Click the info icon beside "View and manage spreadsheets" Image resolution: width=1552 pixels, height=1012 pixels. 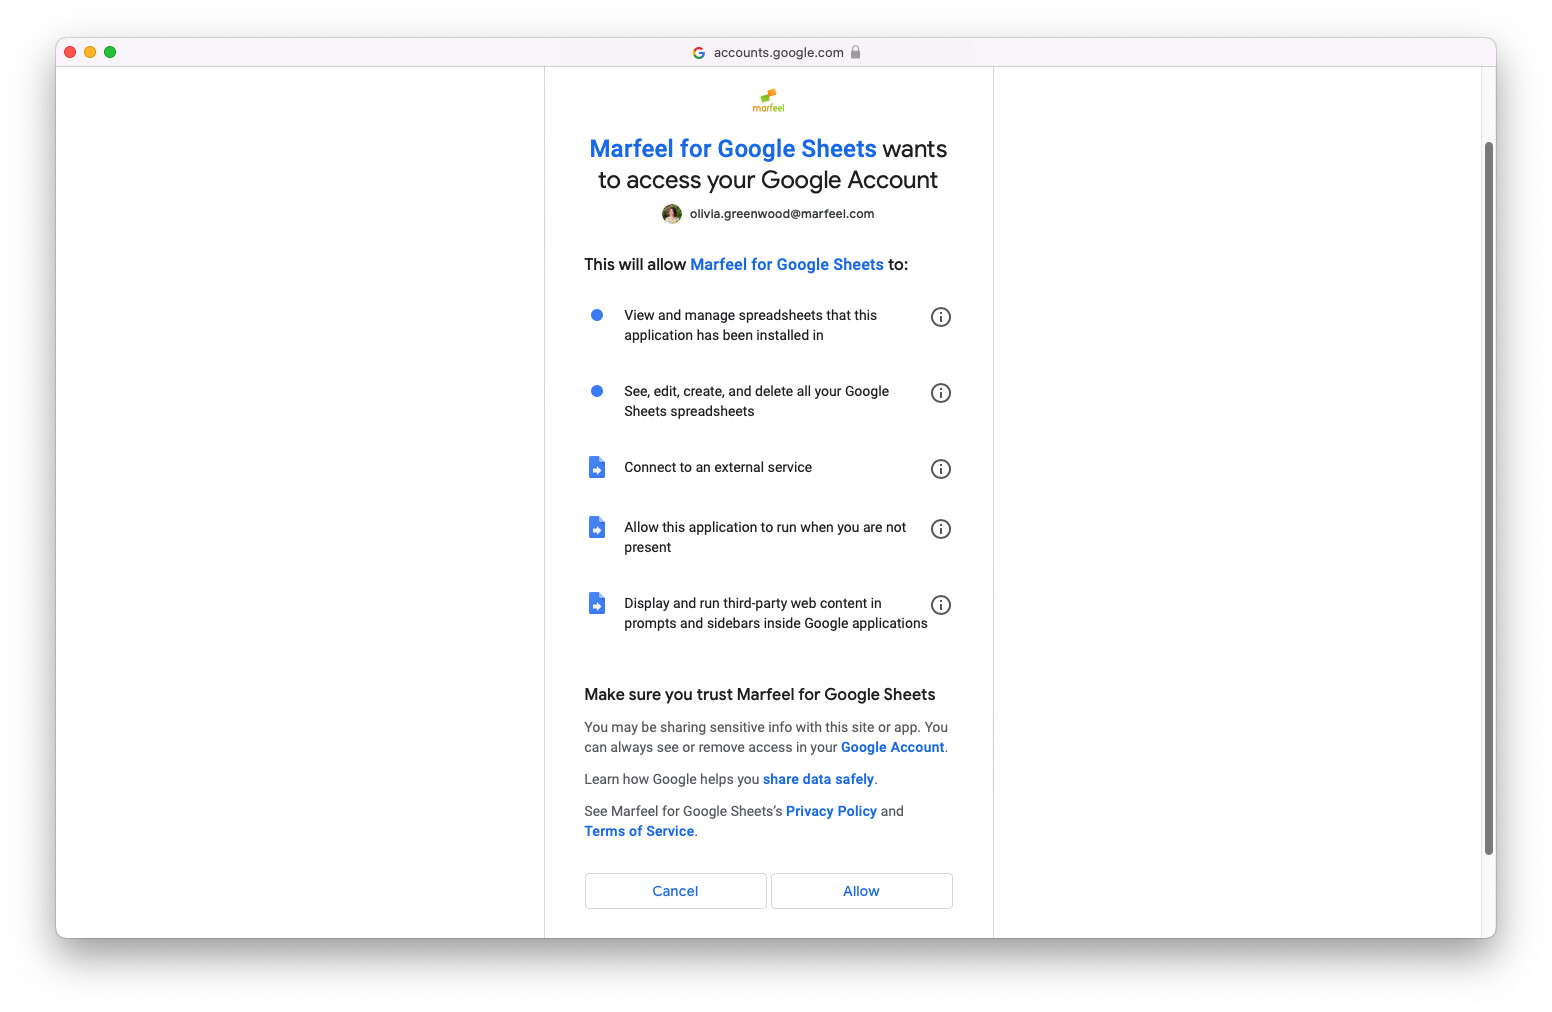click(x=940, y=317)
